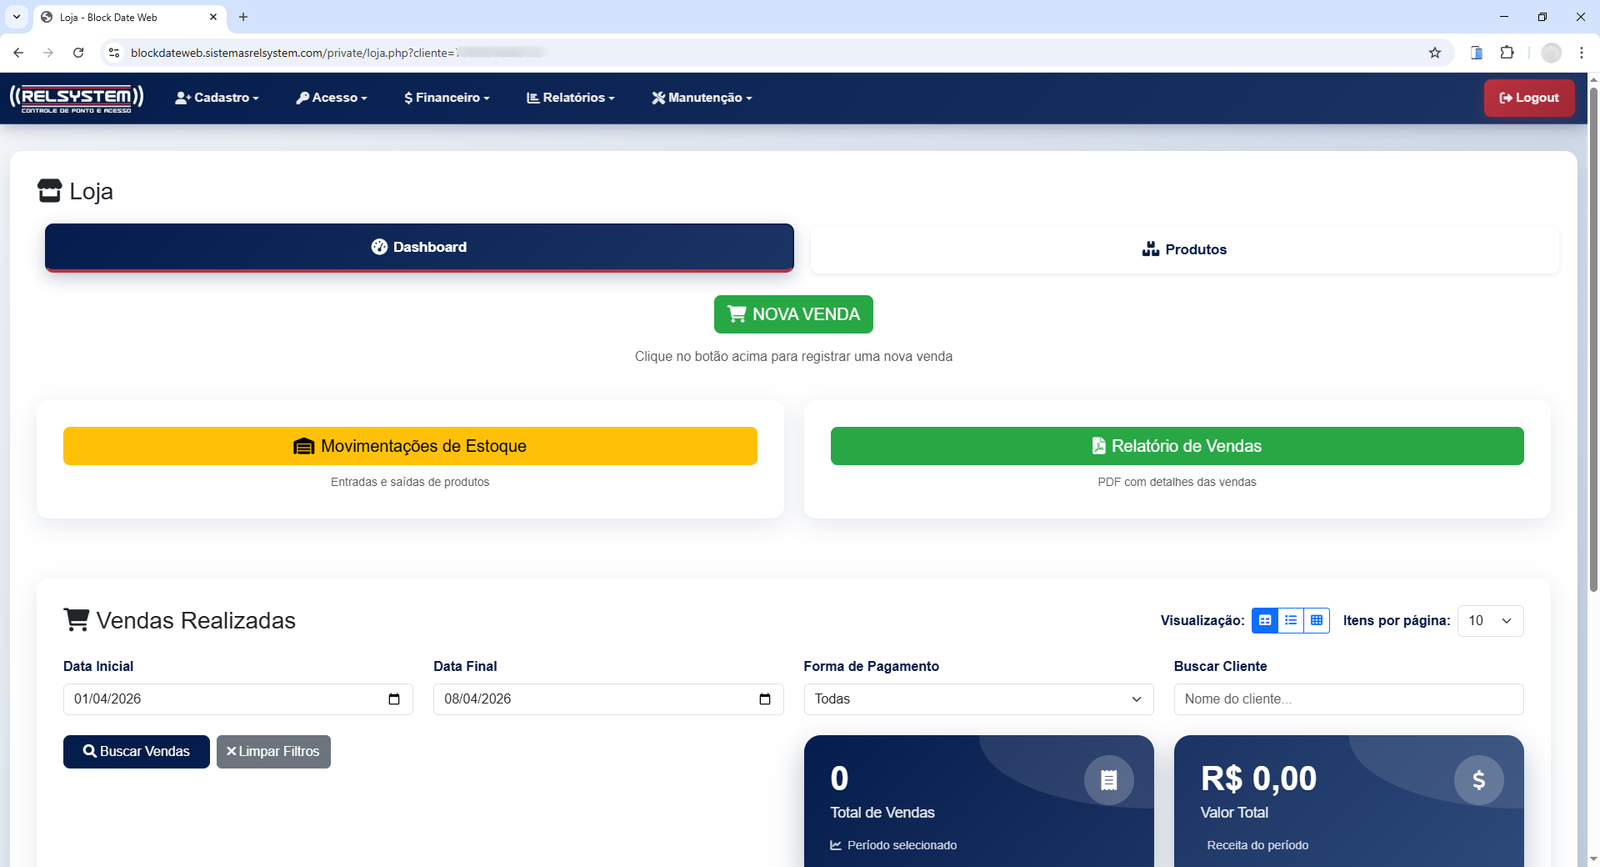Open calendar picker for Data Inicial
The image size is (1600, 867).
[x=394, y=699]
